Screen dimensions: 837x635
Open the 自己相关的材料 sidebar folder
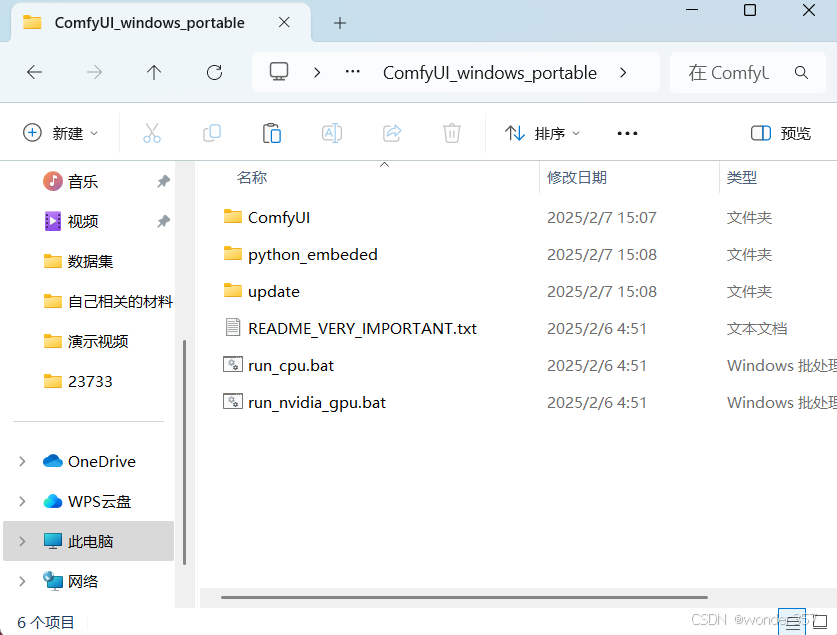108,301
